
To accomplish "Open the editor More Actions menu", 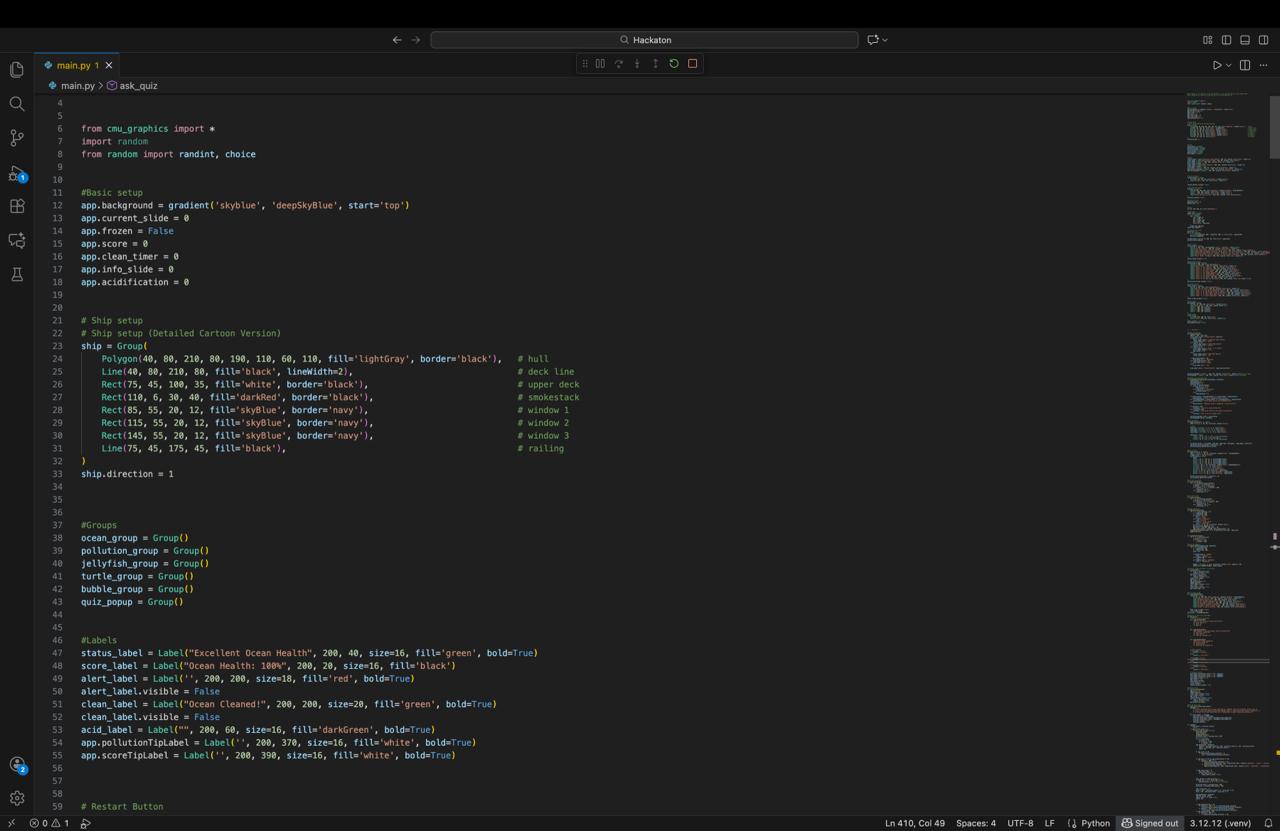I will pos(1264,65).
